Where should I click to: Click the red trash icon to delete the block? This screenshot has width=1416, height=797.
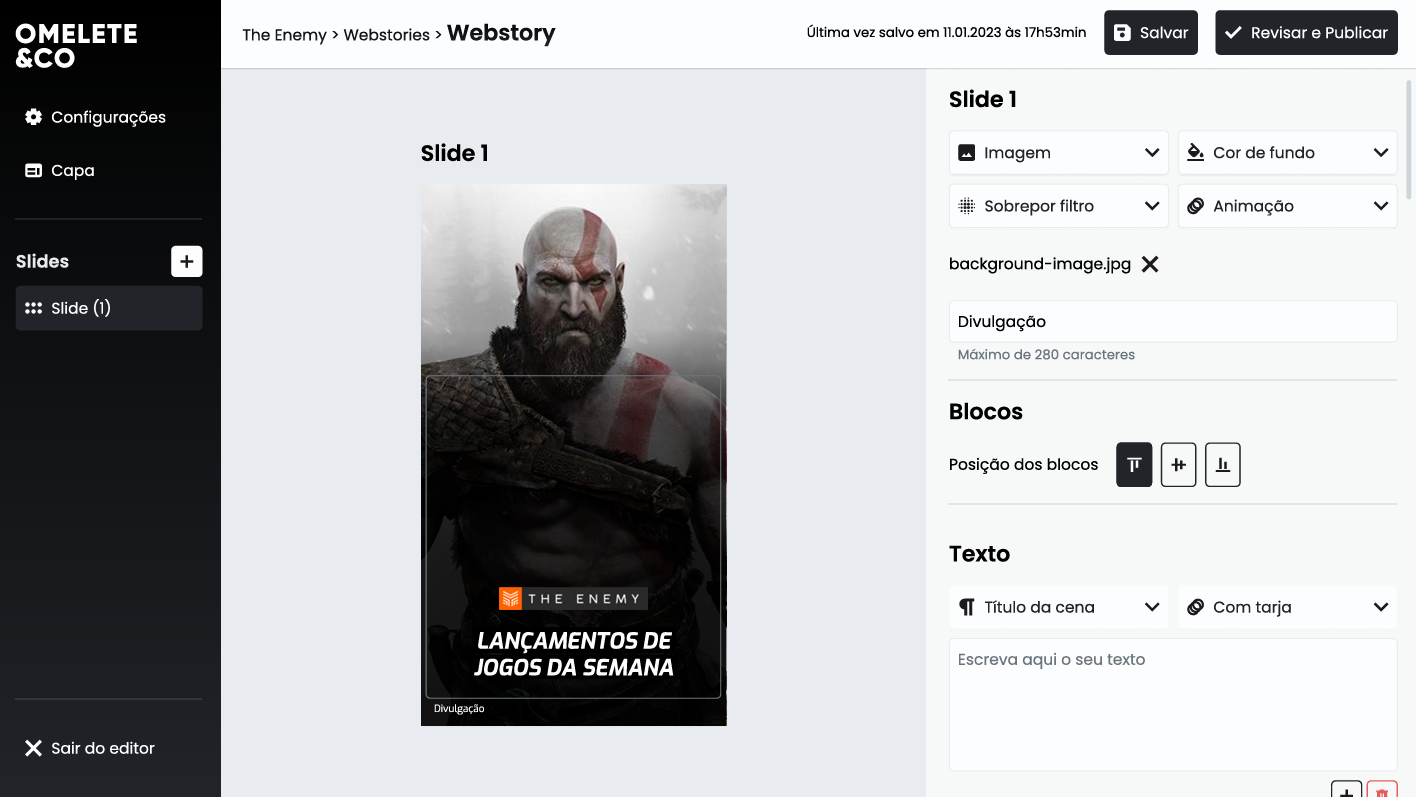pyautogui.click(x=1382, y=789)
